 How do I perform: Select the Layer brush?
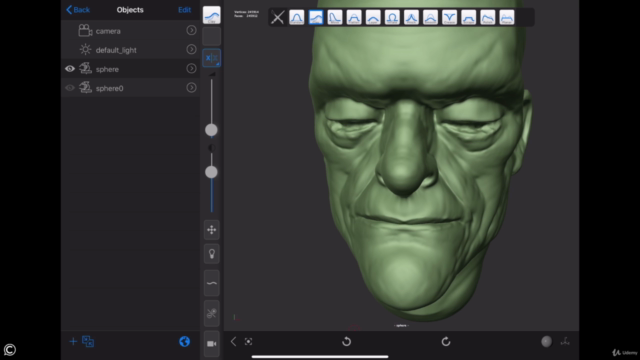[373, 18]
